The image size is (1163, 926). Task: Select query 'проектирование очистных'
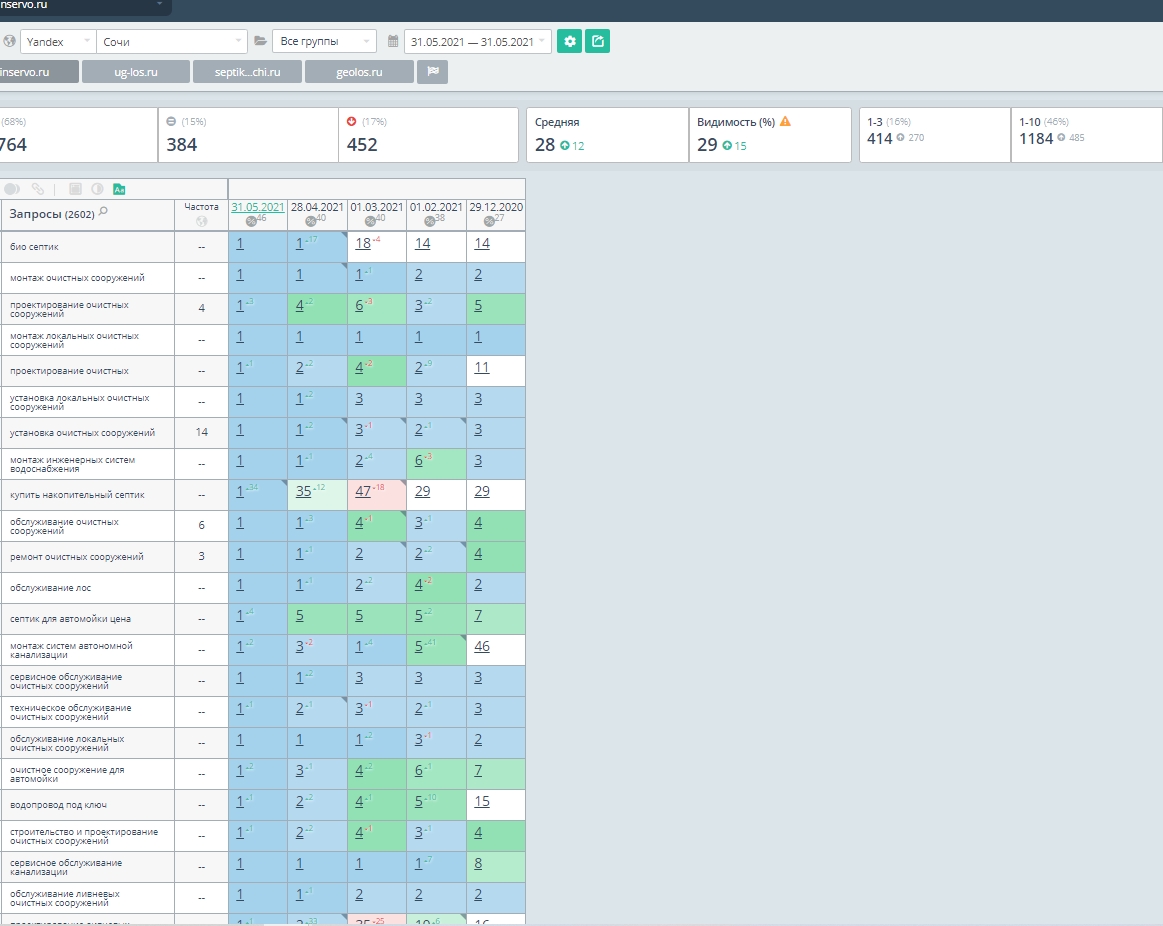(x=69, y=370)
